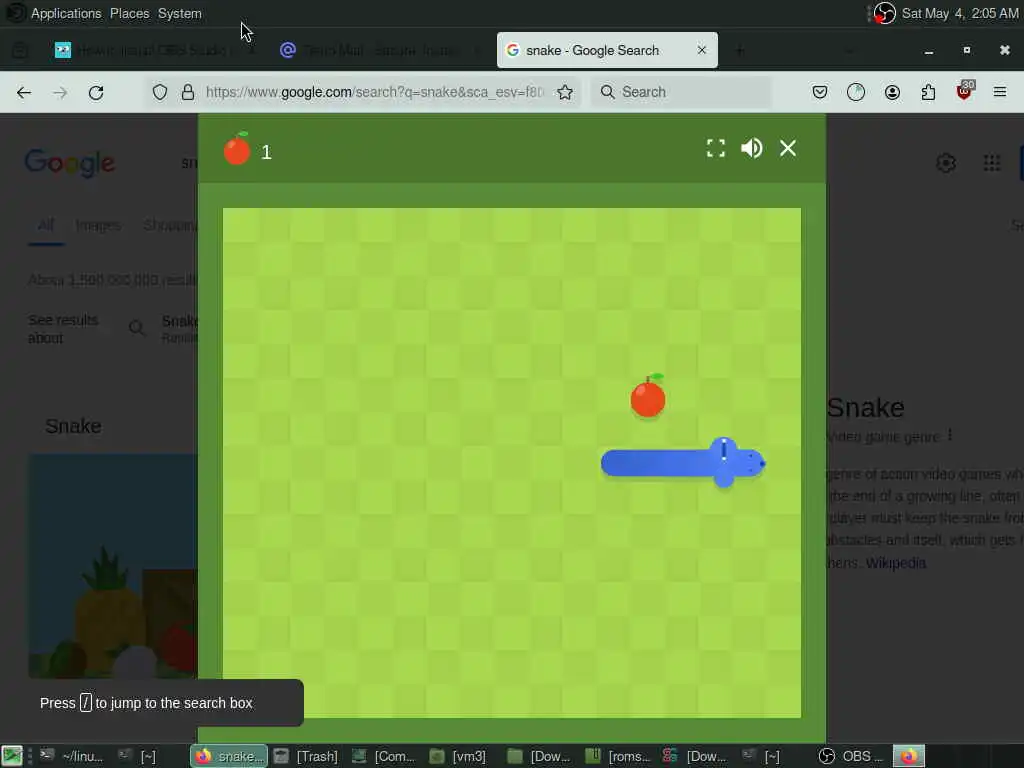Viewport: 1024px width, 768px height.
Task: Open the [roms... taskbar window
Action: click(x=617, y=756)
